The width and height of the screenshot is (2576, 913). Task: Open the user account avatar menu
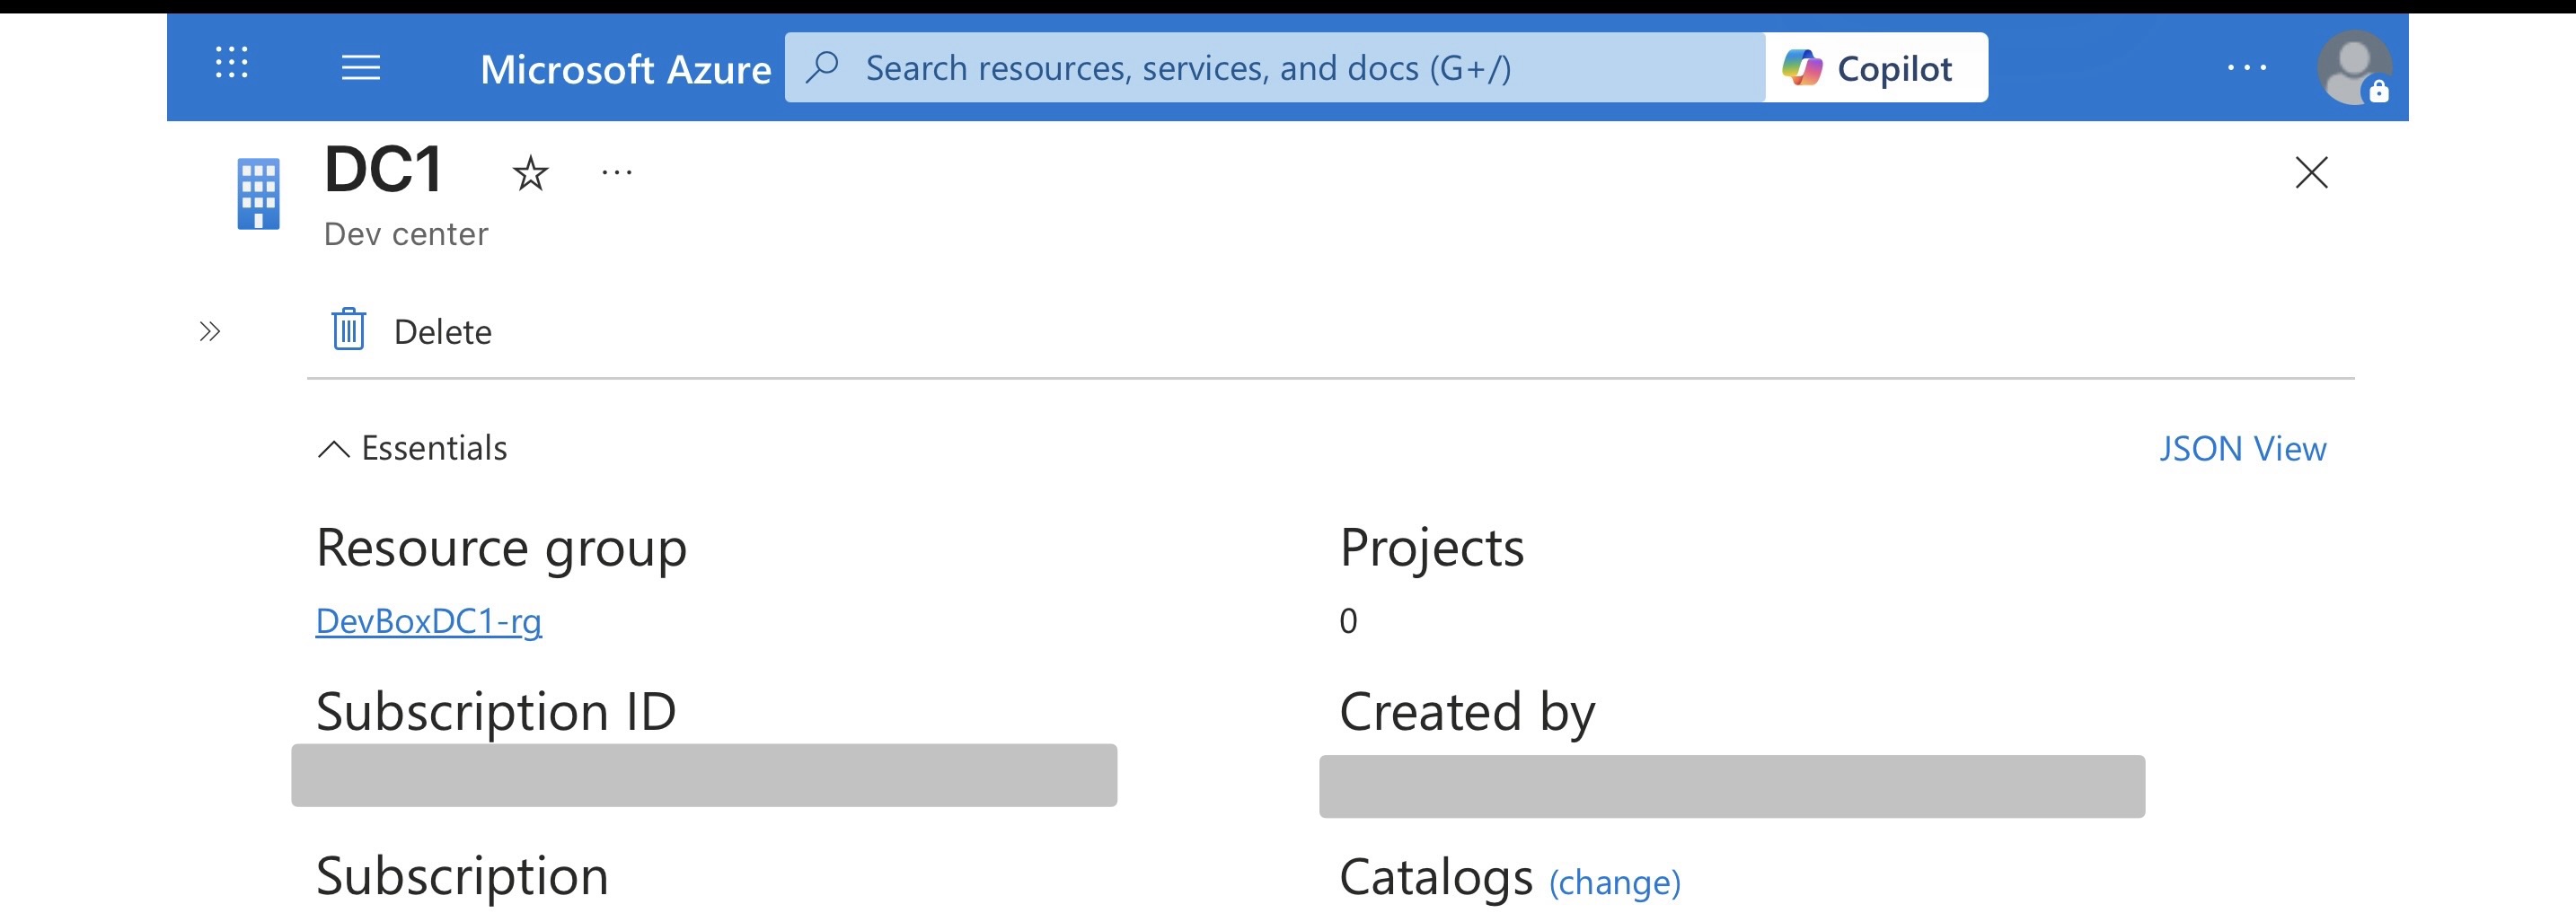click(x=2353, y=68)
